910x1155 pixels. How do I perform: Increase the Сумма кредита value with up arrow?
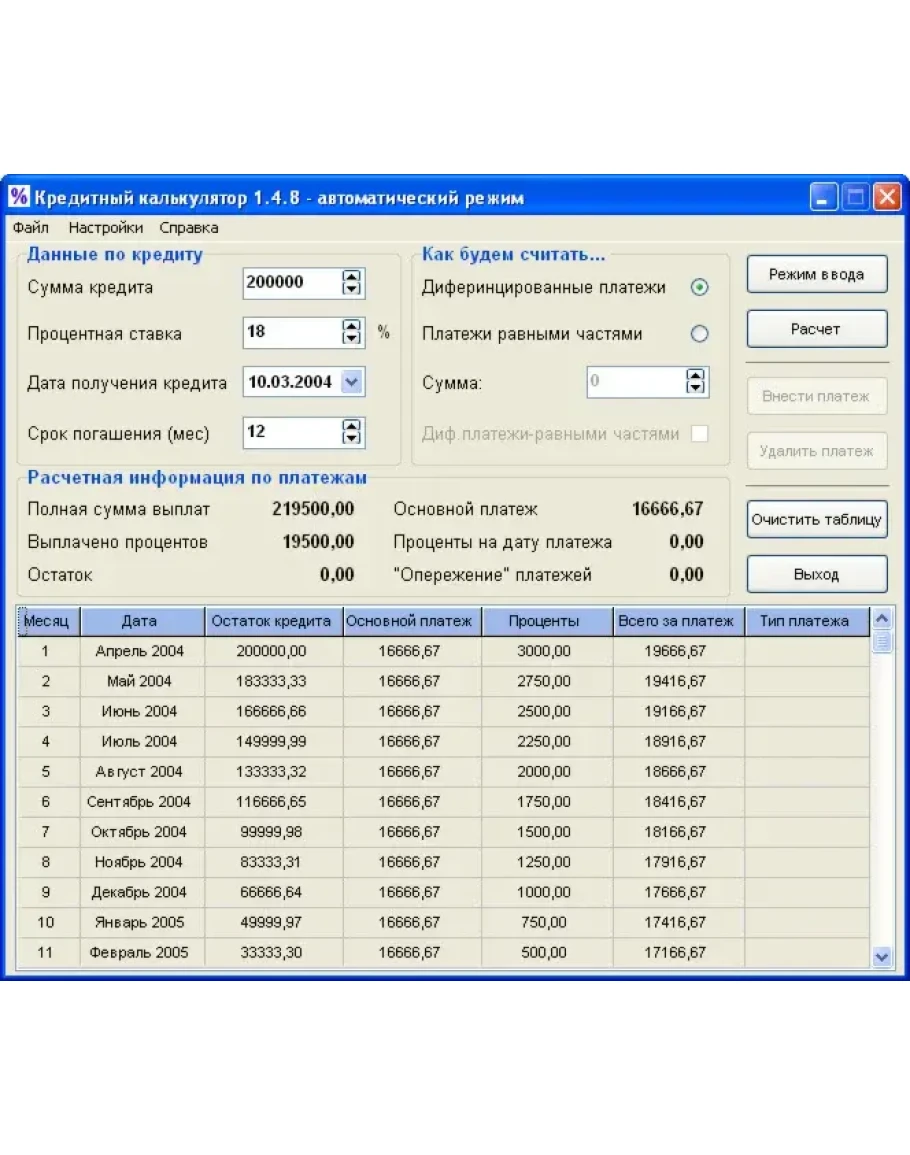351,277
